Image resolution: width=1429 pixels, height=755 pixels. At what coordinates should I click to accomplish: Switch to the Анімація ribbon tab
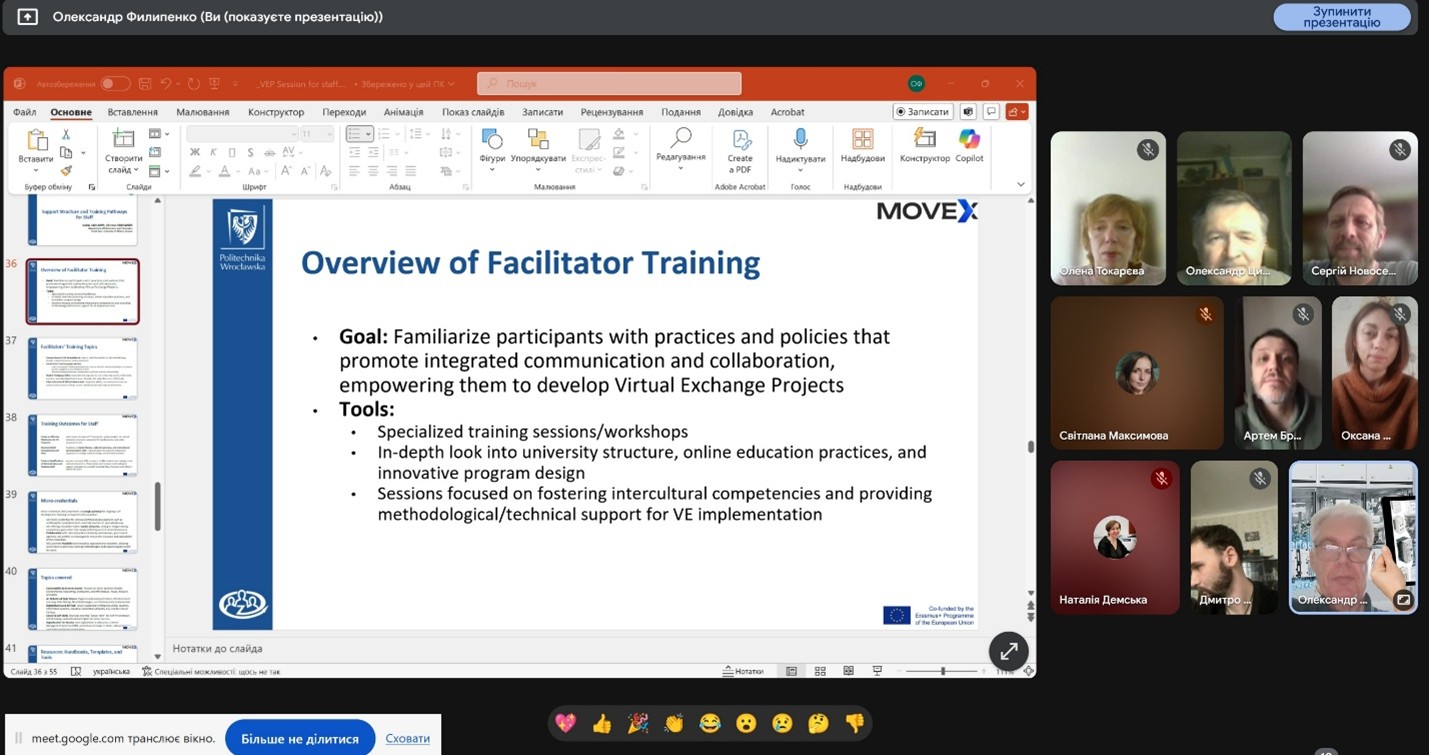(x=403, y=112)
